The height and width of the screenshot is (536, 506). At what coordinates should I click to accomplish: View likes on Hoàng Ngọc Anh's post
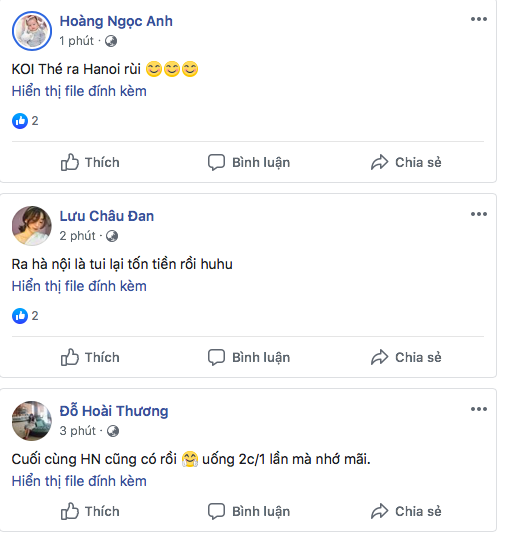(x=25, y=121)
